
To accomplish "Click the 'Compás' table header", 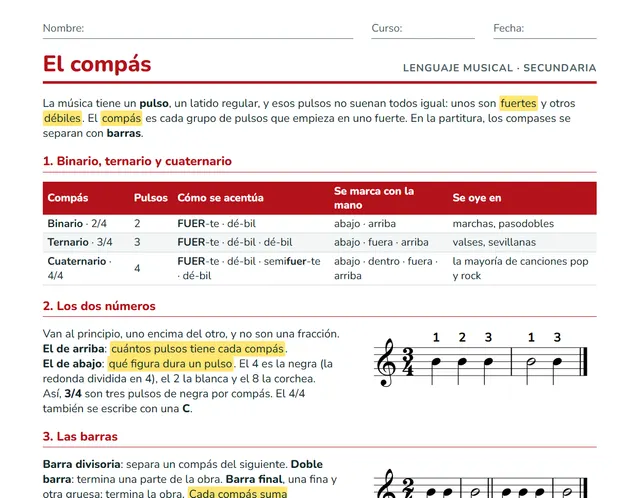I will [68, 198].
